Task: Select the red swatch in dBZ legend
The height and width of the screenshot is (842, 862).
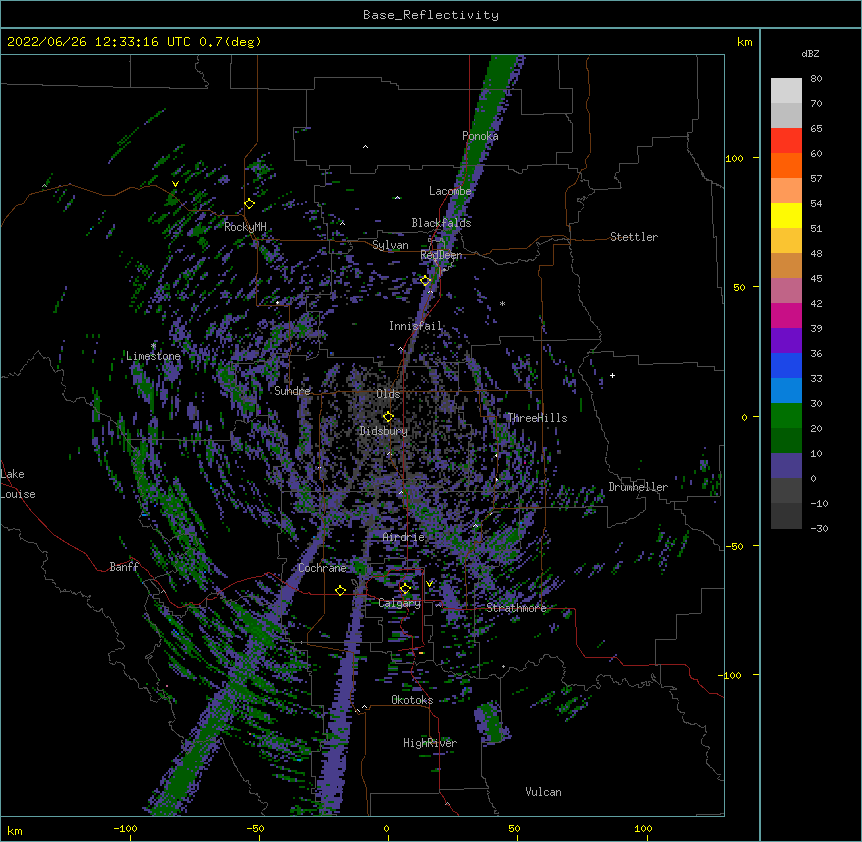Action: [786, 141]
